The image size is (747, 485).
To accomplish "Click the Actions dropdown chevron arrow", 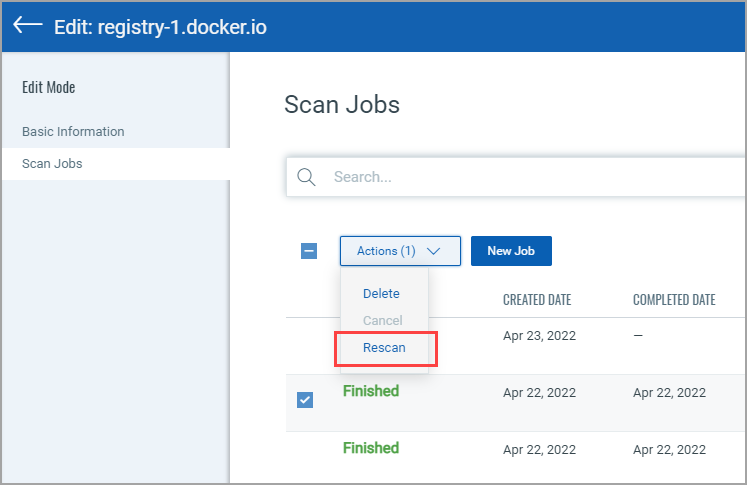I will 435,251.
